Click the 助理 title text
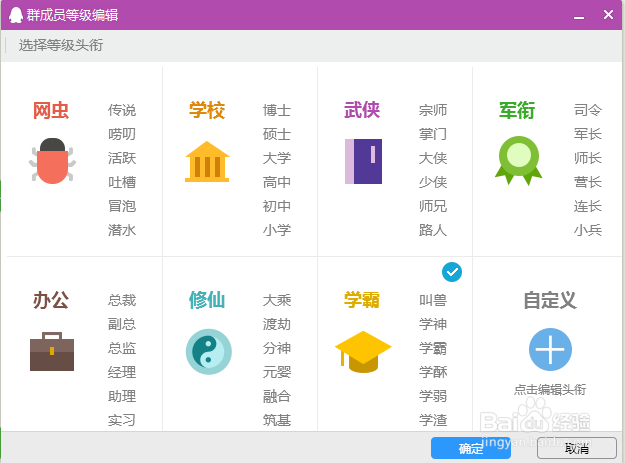The width and height of the screenshot is (625, 463). pos(122,396)
